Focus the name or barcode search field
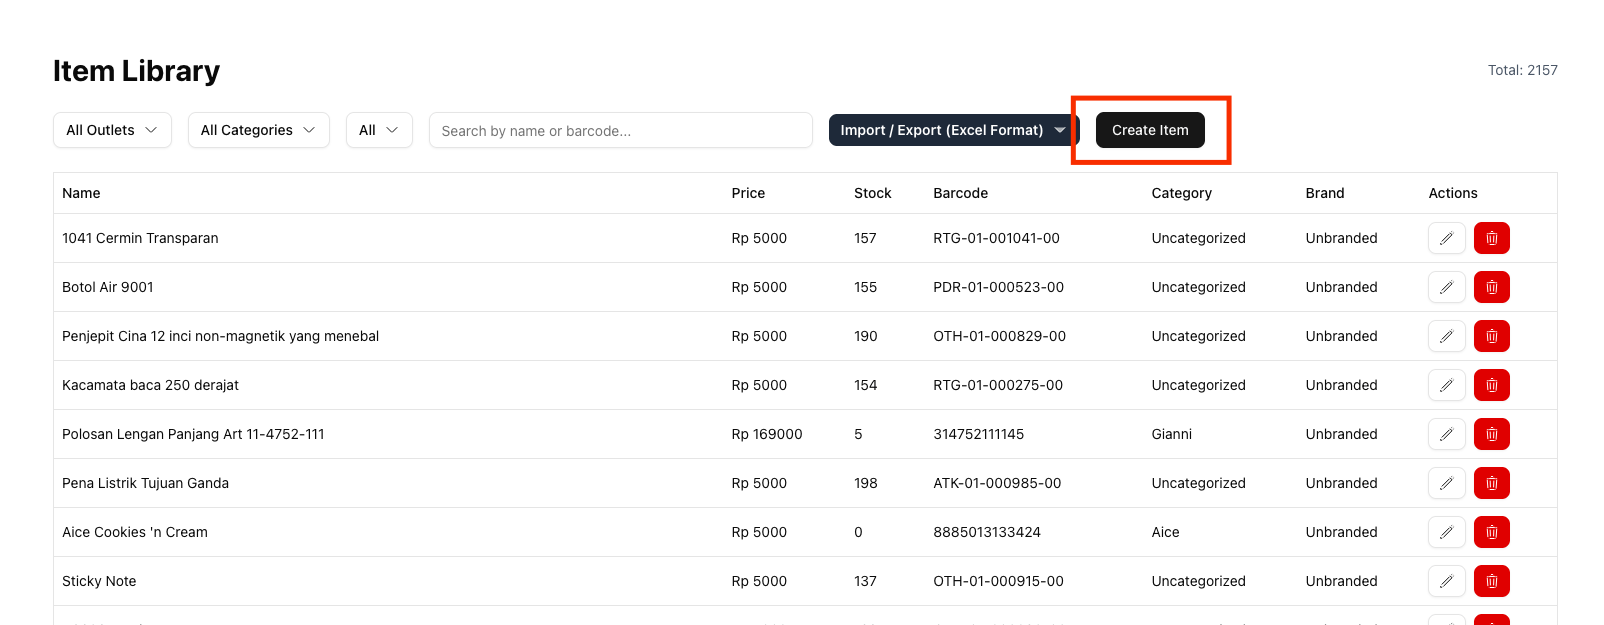Image resolution: width=1604 pixels, height=625 pixels. tap(620, 130)
